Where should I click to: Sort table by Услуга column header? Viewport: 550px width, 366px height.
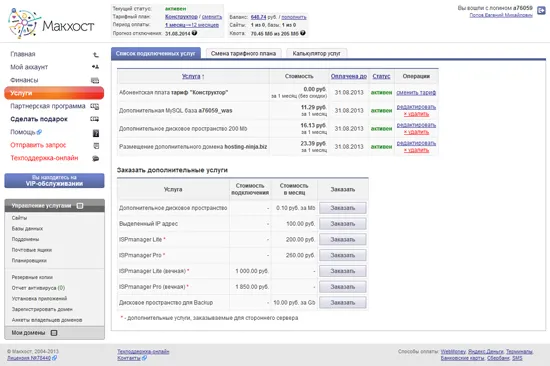pos(191,76)
